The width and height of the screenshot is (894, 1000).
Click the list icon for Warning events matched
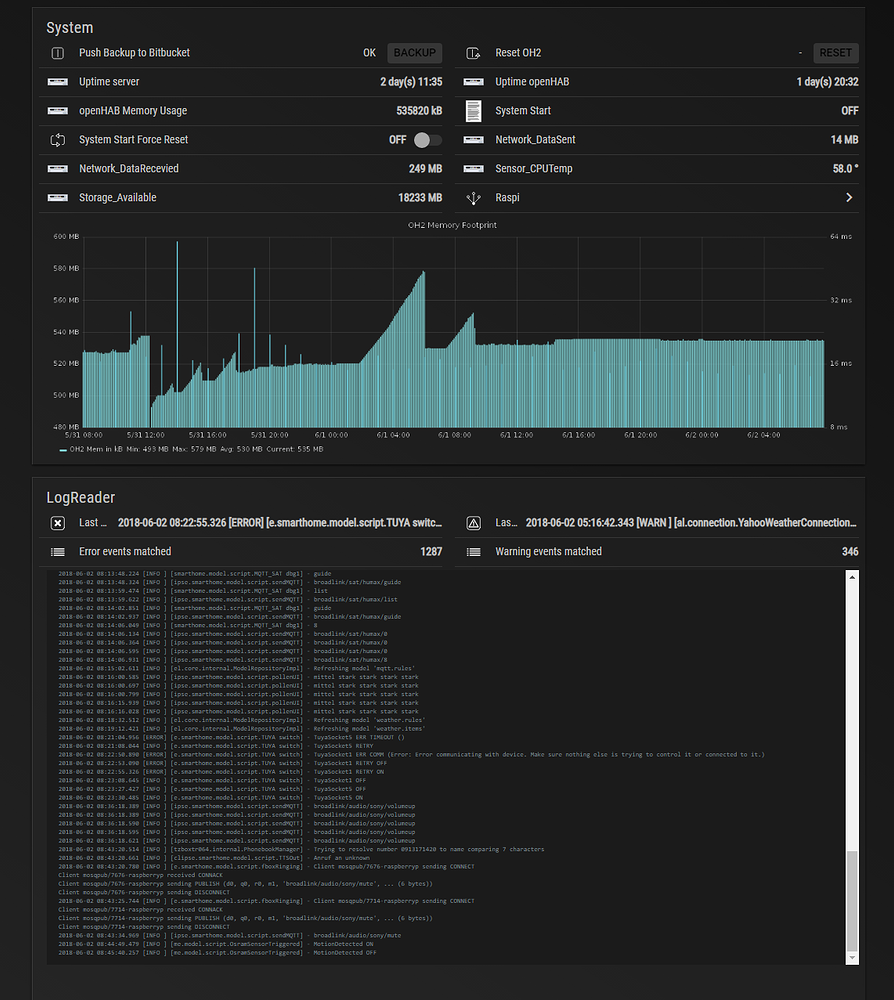point(474,551)
